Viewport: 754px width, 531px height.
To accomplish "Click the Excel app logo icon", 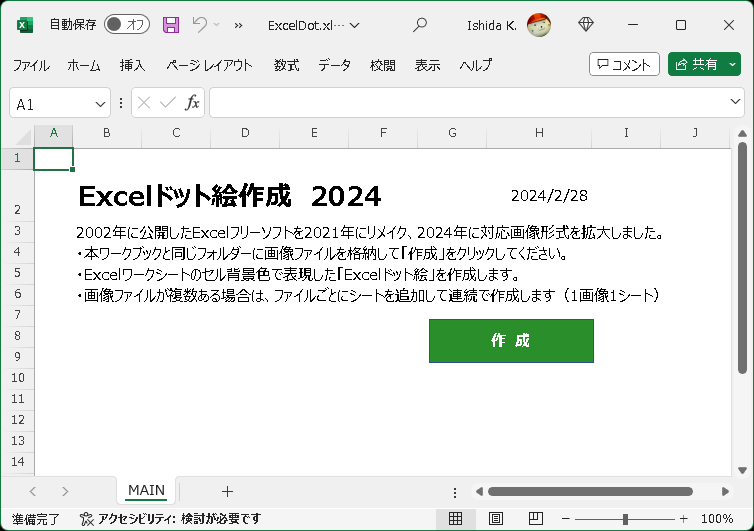I will 25,25.
